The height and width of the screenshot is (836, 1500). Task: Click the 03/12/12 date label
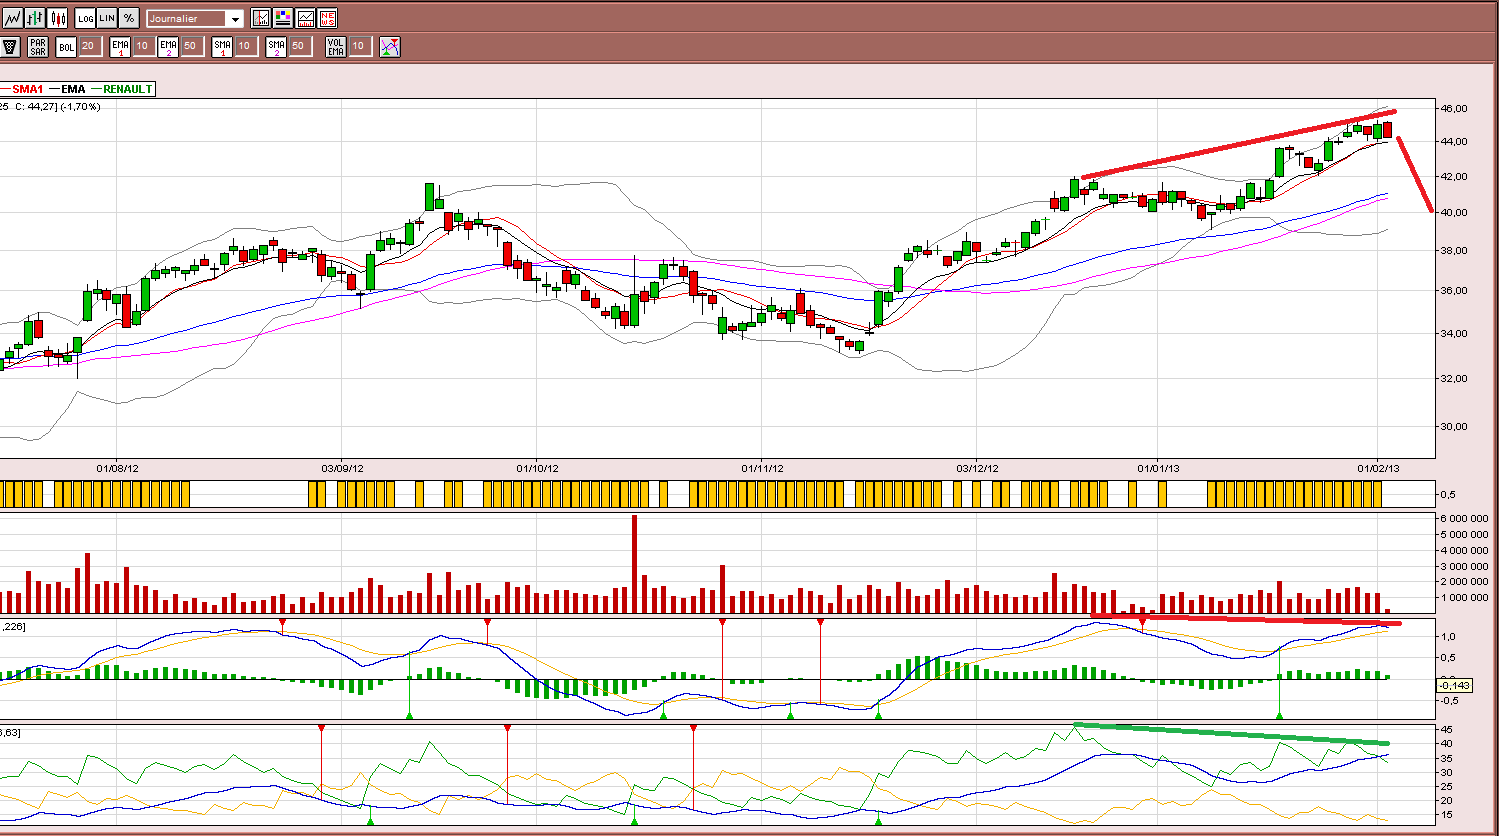pyautogui.click(x=976, y=467)
